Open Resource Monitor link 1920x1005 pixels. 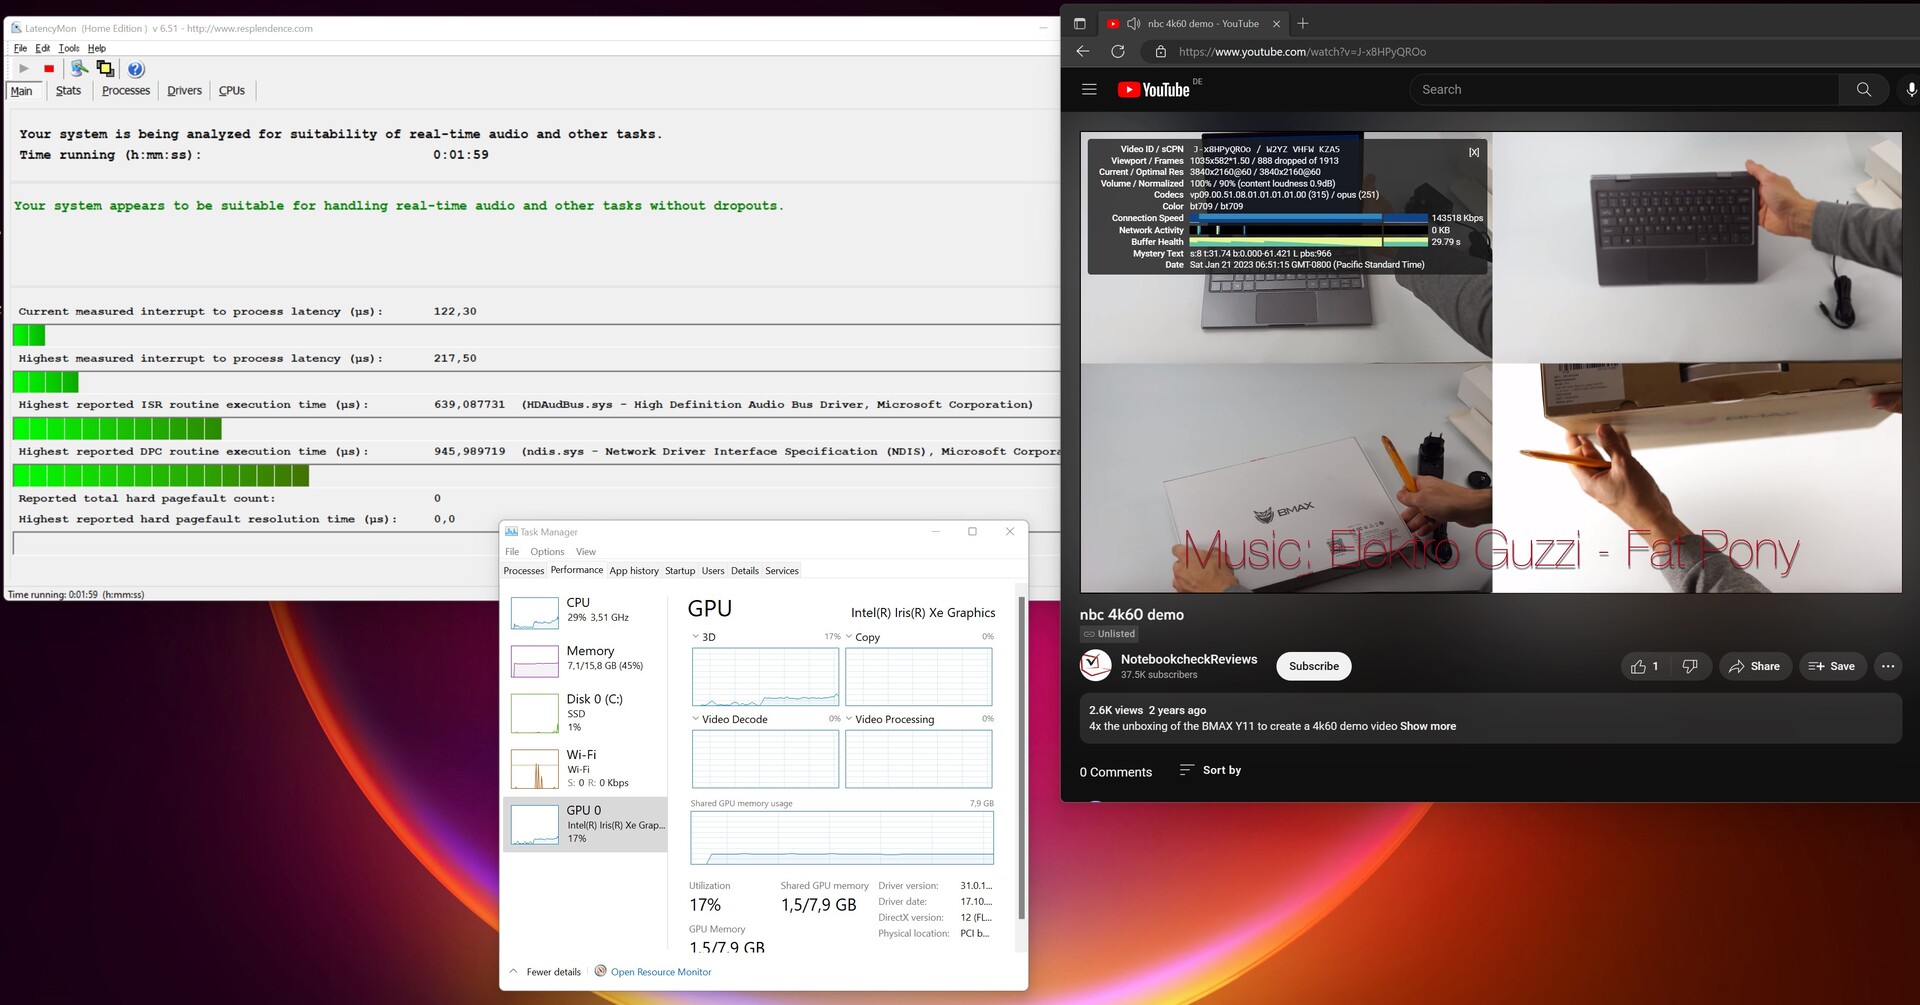click(661, 972)
